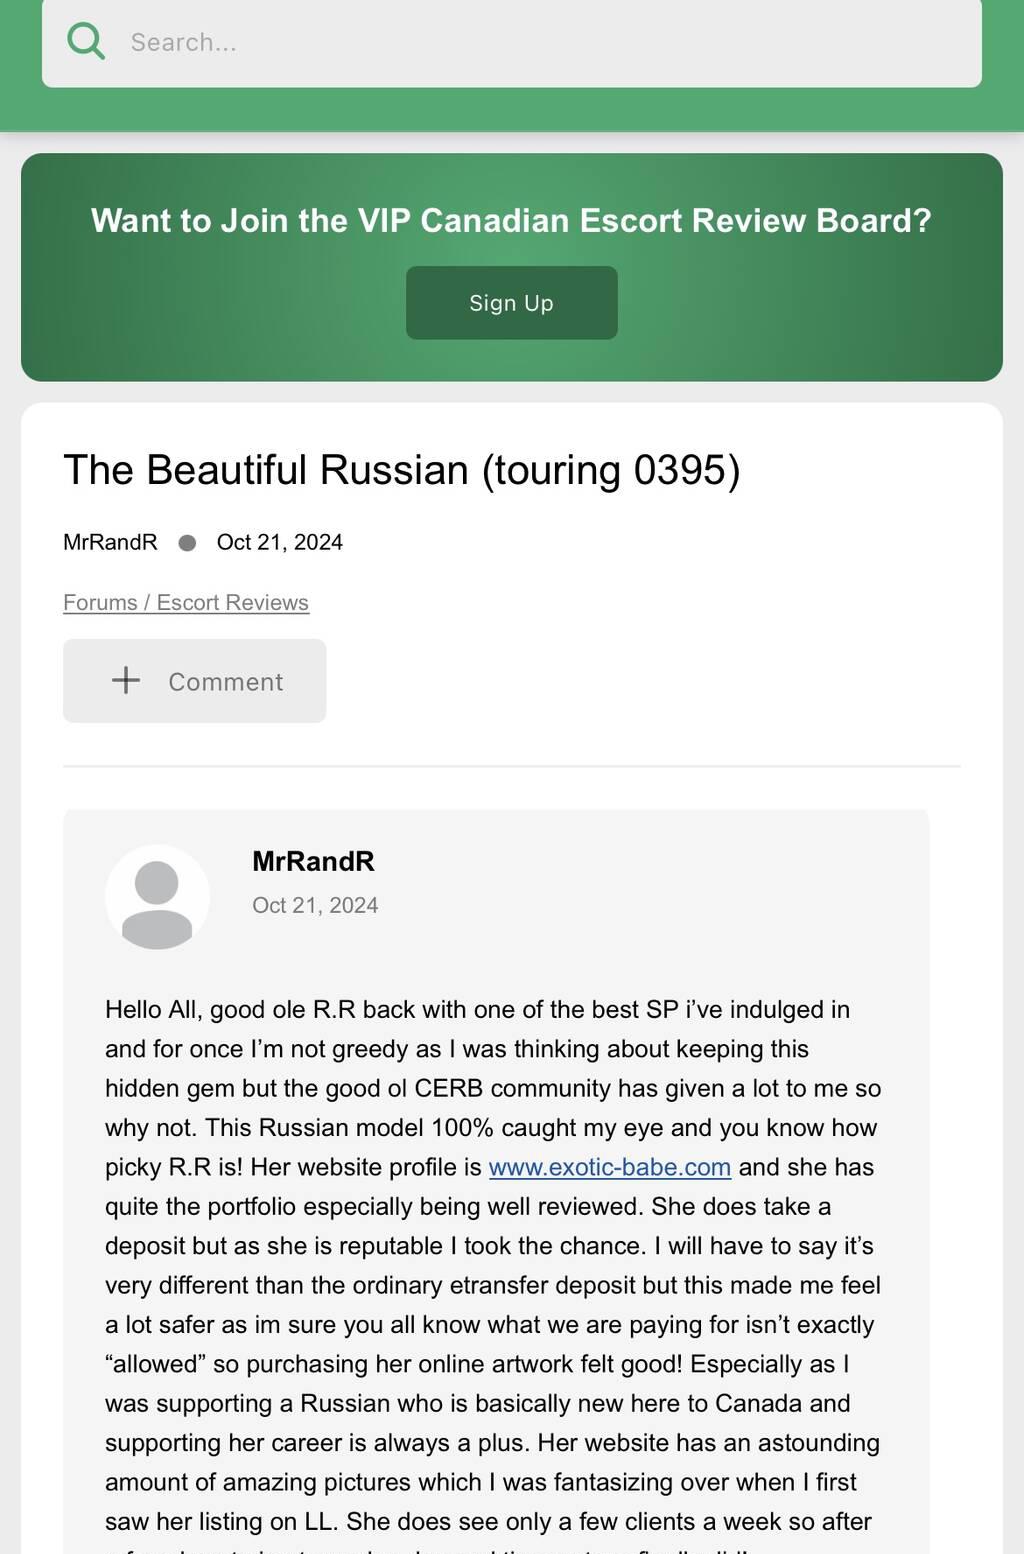Screen dimensions: 1024x1554
Task: Open the default avatar profile picture
Action: point(157,897)
